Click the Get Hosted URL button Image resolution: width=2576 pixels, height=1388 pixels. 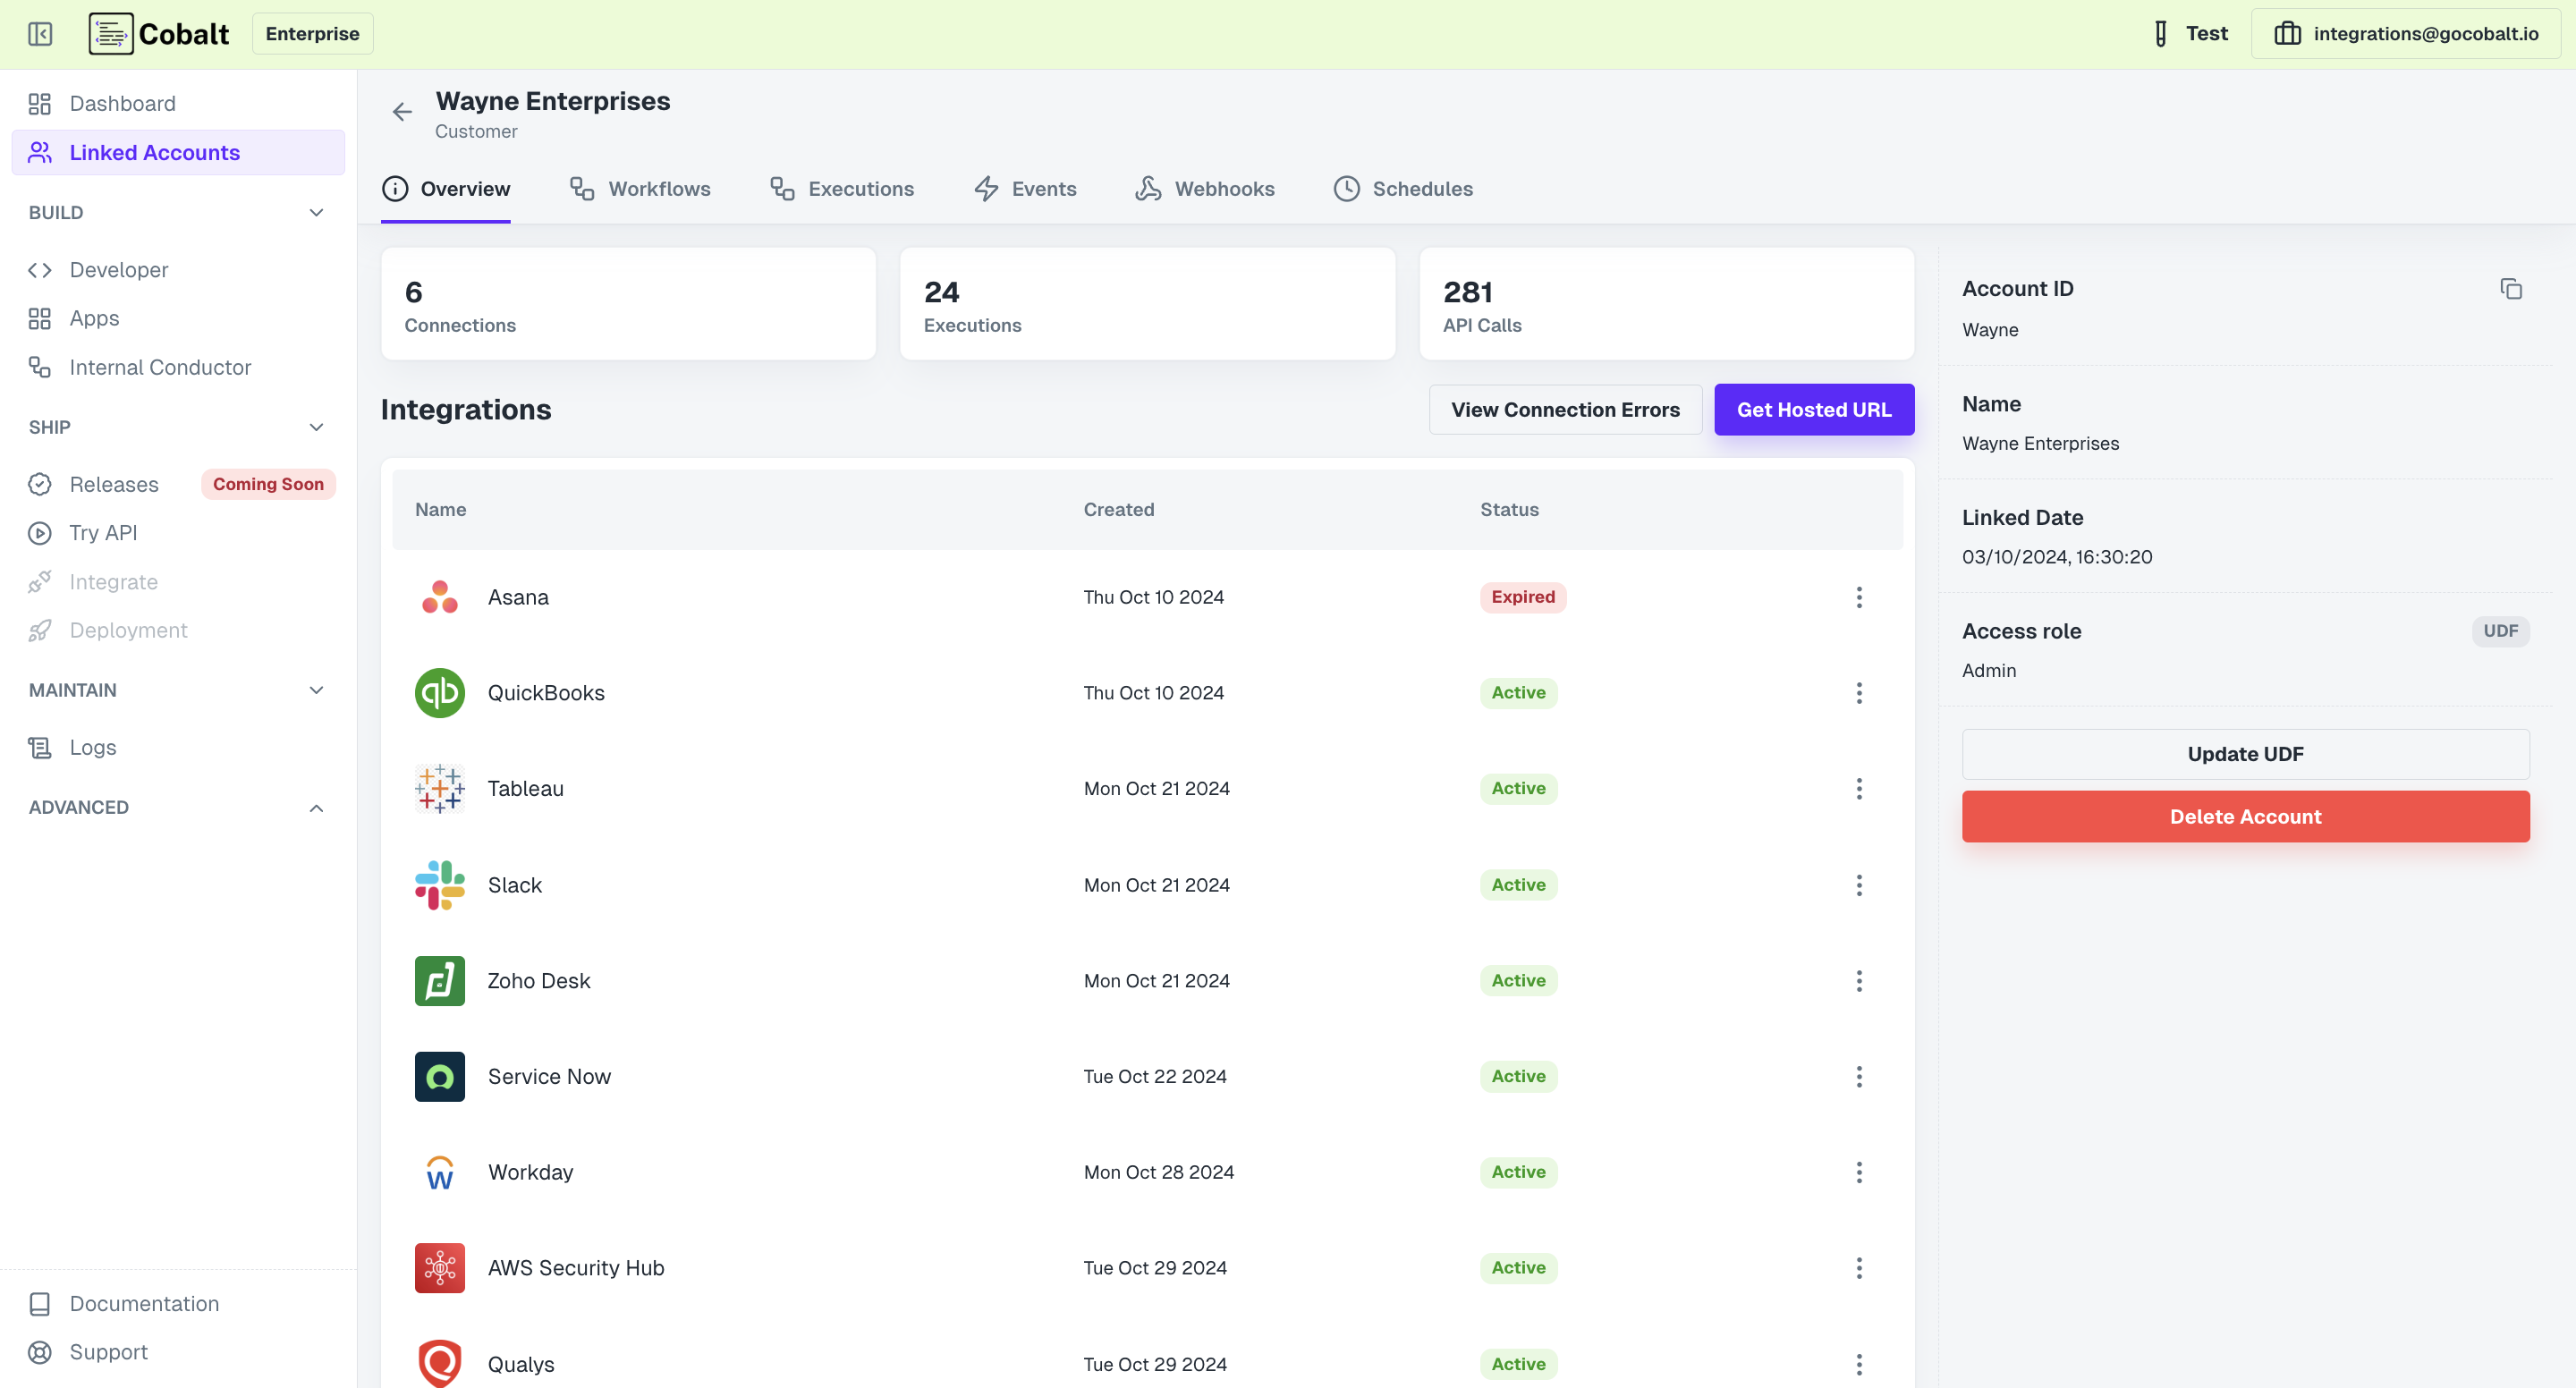1813,410
